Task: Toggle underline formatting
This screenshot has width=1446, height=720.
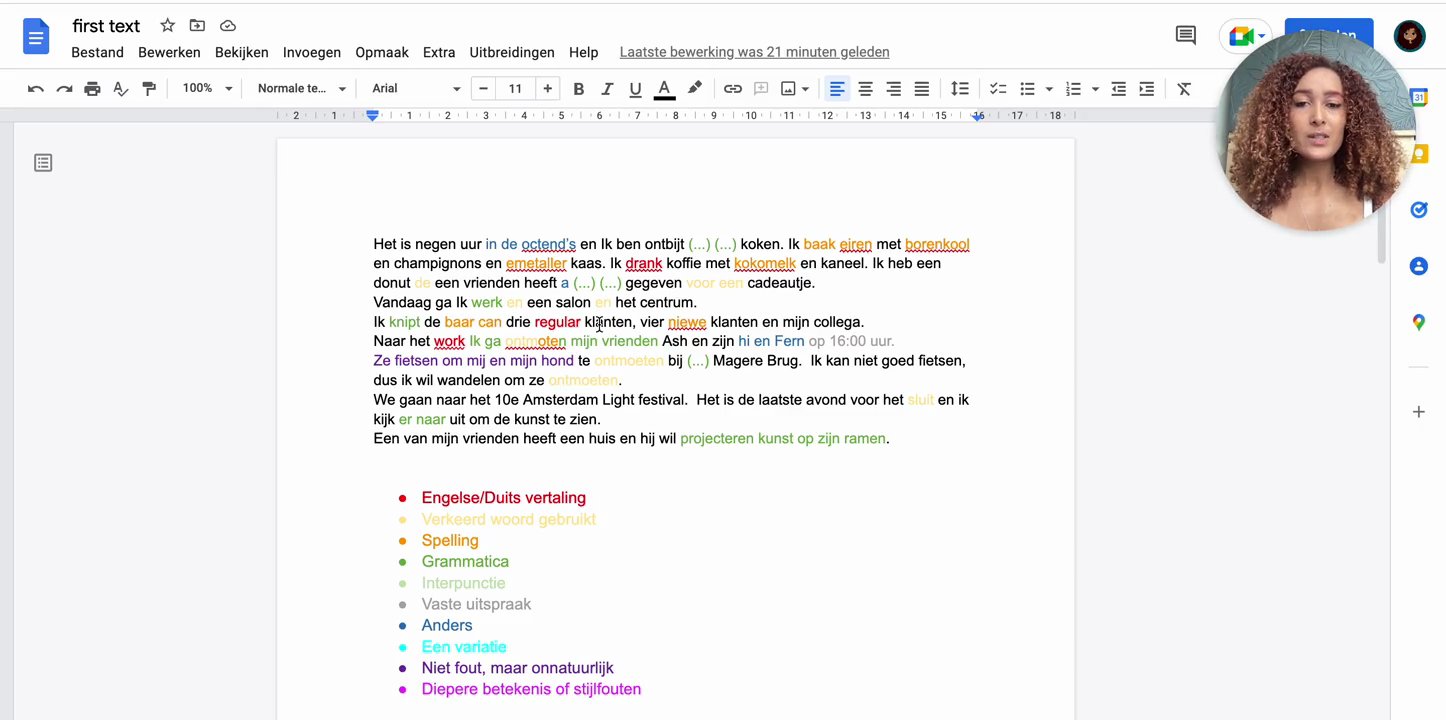Action: point(635,88)
